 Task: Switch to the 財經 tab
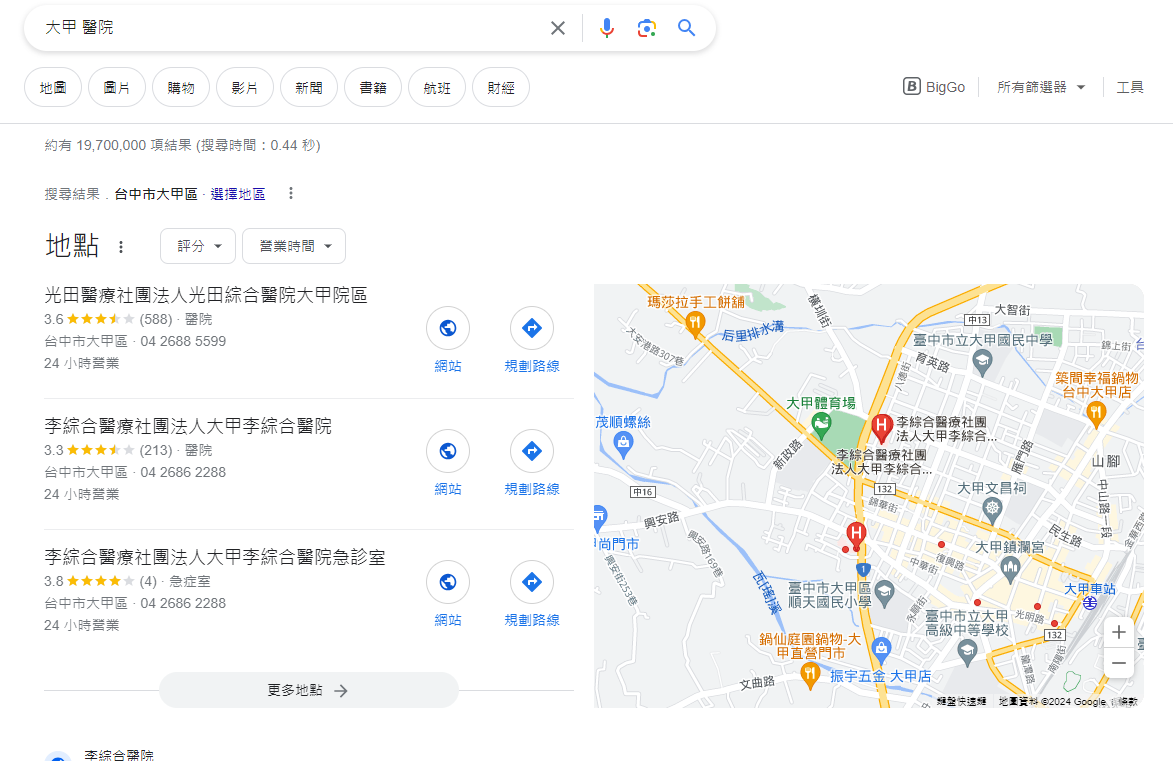point(501,88)
